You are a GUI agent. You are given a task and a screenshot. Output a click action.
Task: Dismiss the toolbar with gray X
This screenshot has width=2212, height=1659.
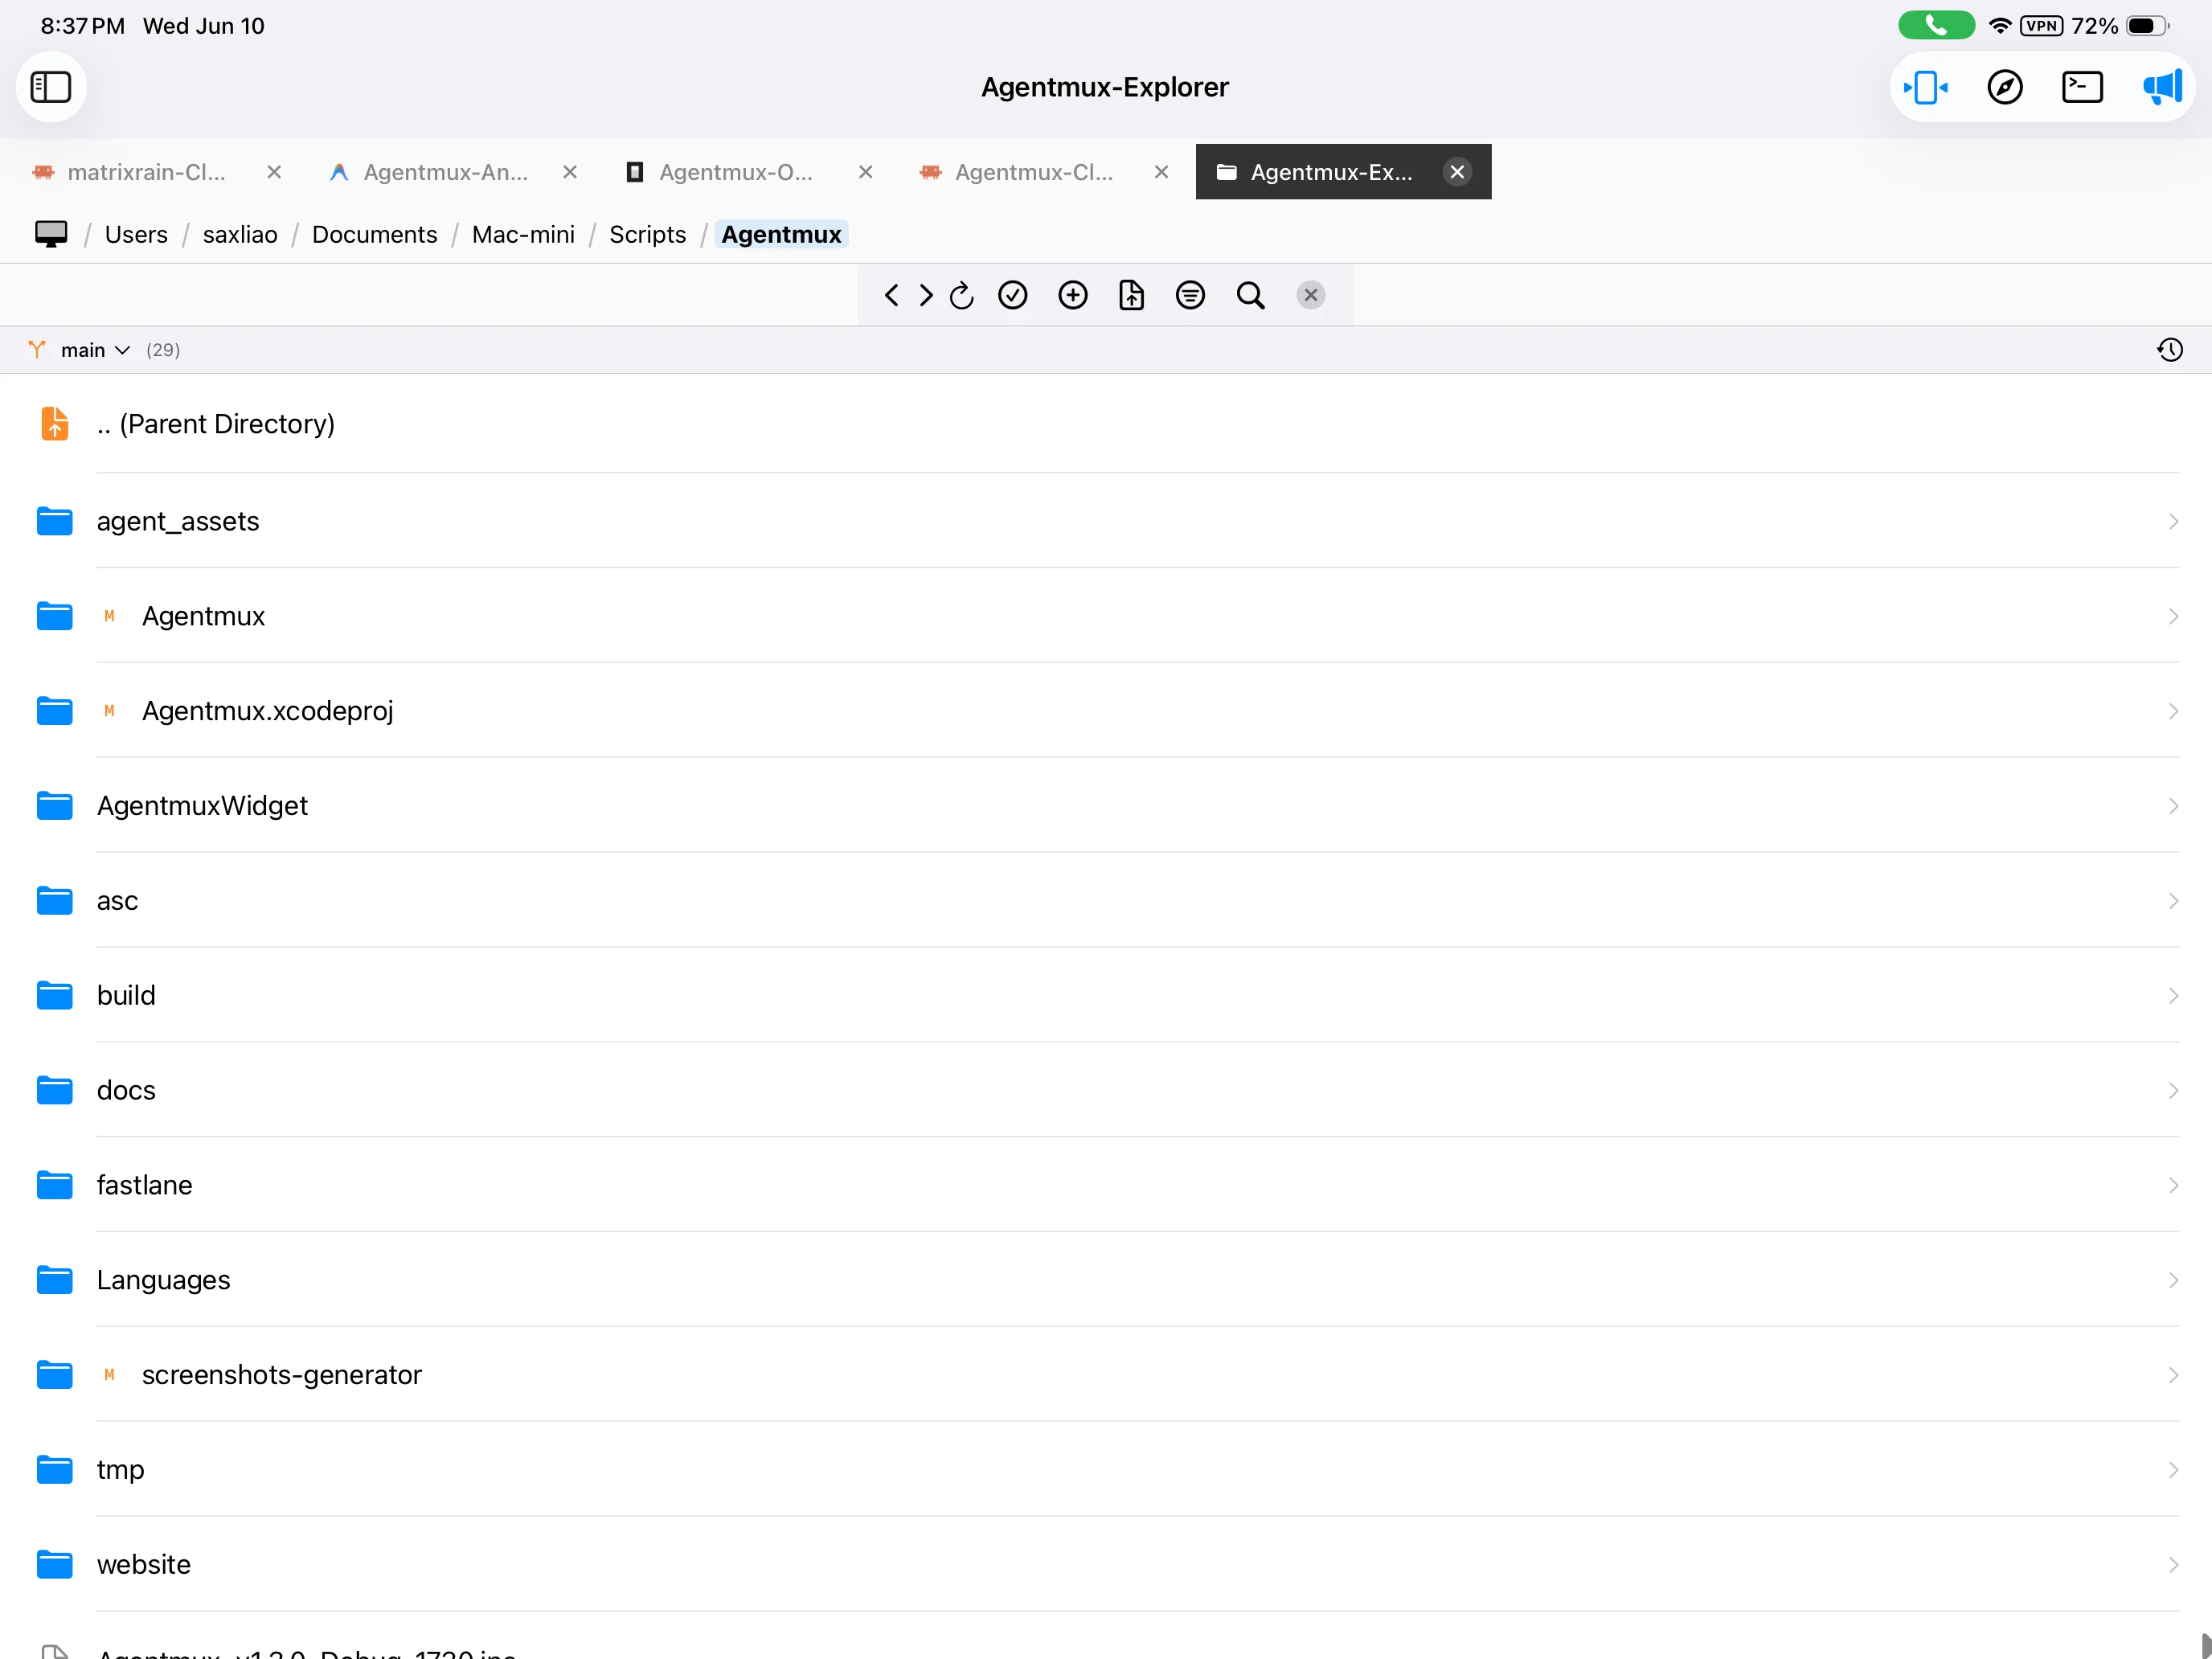pyautogui.click(x=1310, y=295)
